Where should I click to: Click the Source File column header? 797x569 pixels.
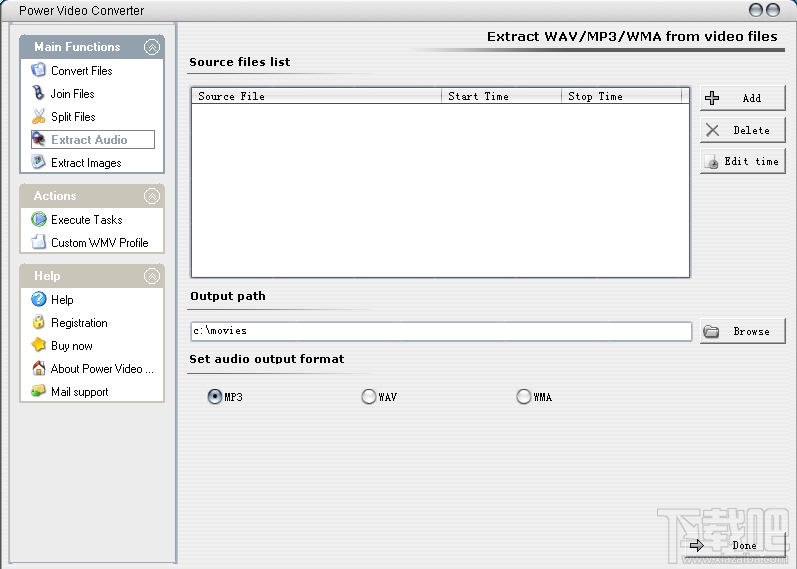(x=317, y=96)
